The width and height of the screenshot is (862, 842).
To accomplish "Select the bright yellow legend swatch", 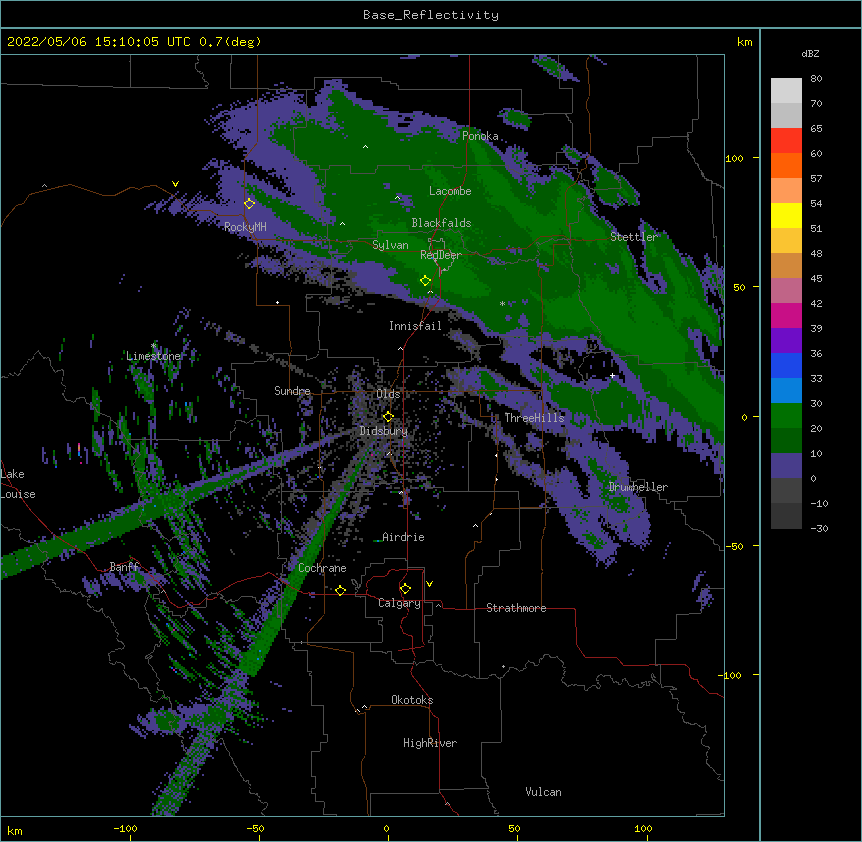I will tap(786, 215).
